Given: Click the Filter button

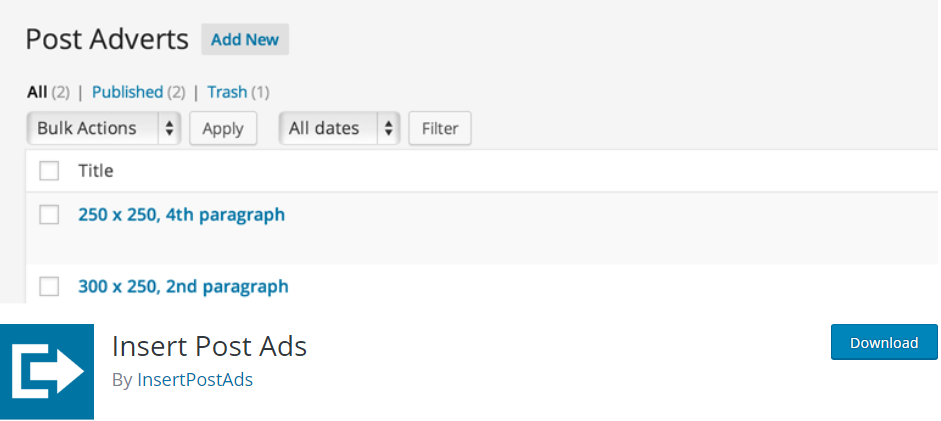Looking at the screenshot, I should 440,128.
